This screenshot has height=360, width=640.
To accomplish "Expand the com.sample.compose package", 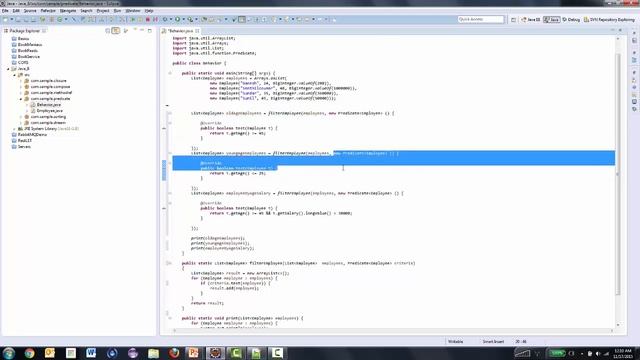I will (x=21, y=87).
